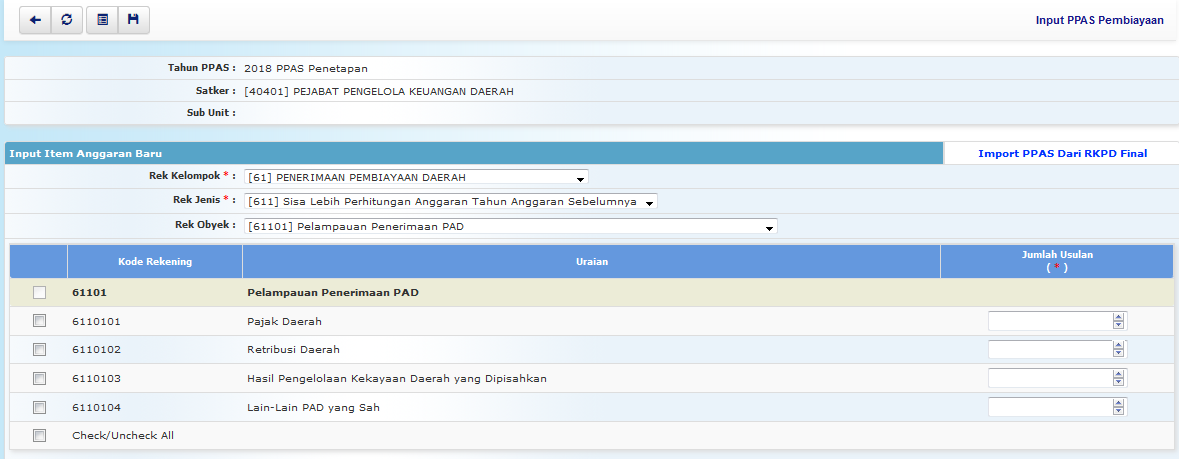Click the back arrow toolbar icon

coord(35,20)
